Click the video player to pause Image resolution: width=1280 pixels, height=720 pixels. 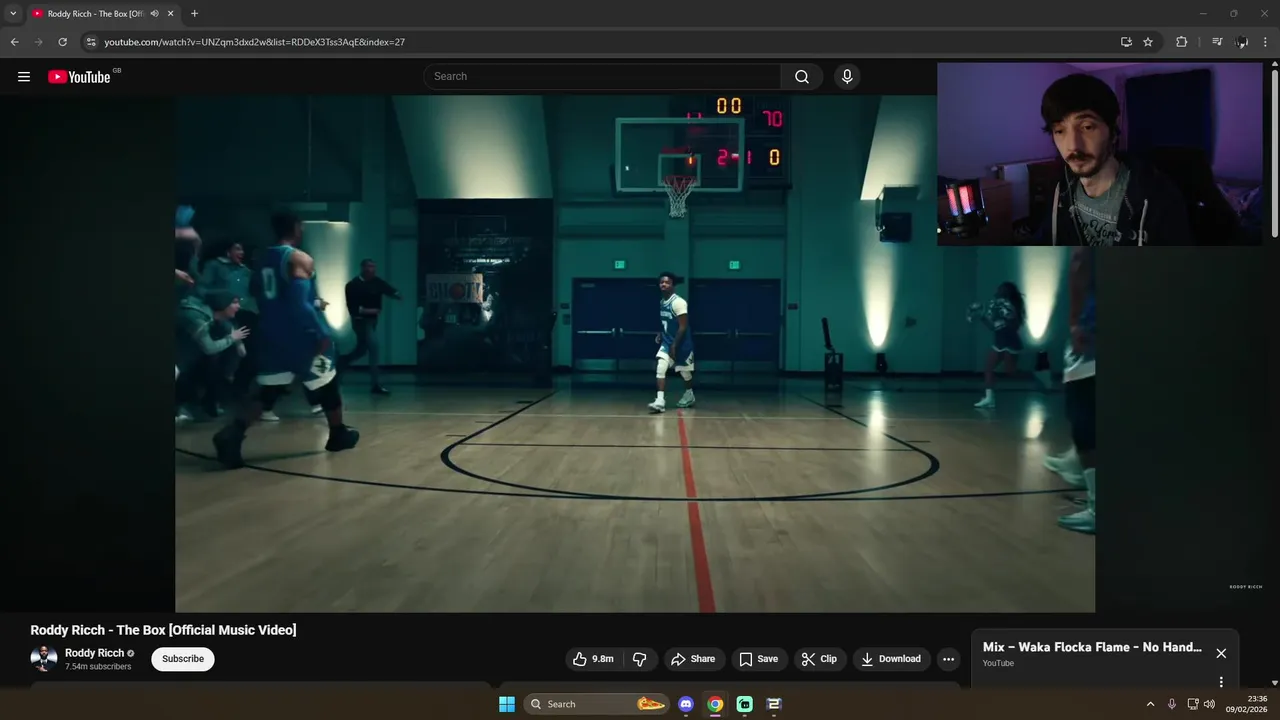[635, 353]
